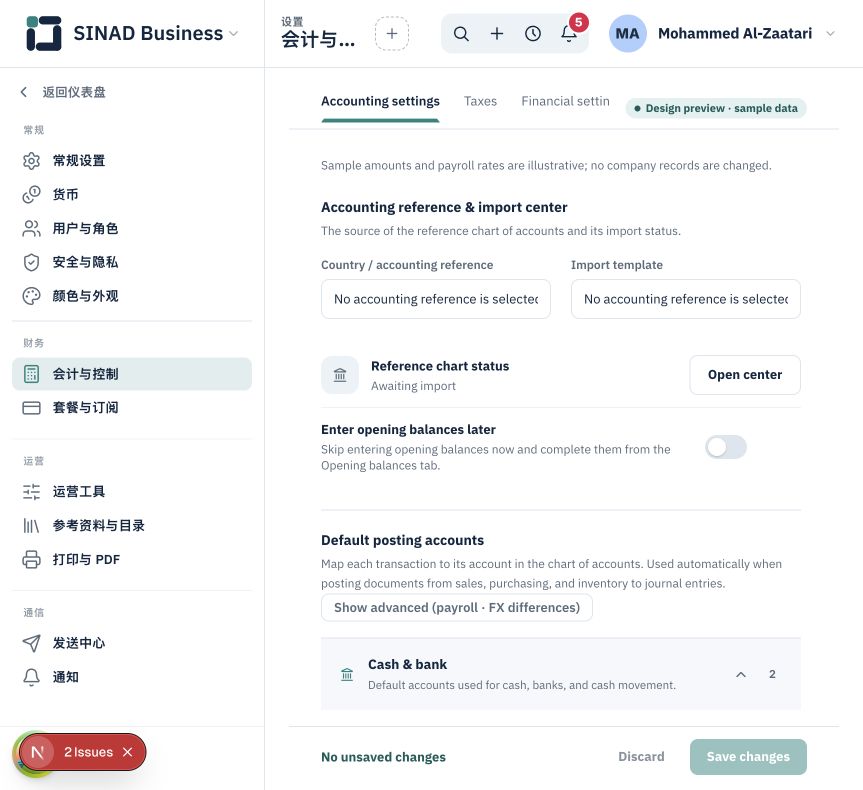Click the palette icon for 颜色与外观

coord(31,296)
